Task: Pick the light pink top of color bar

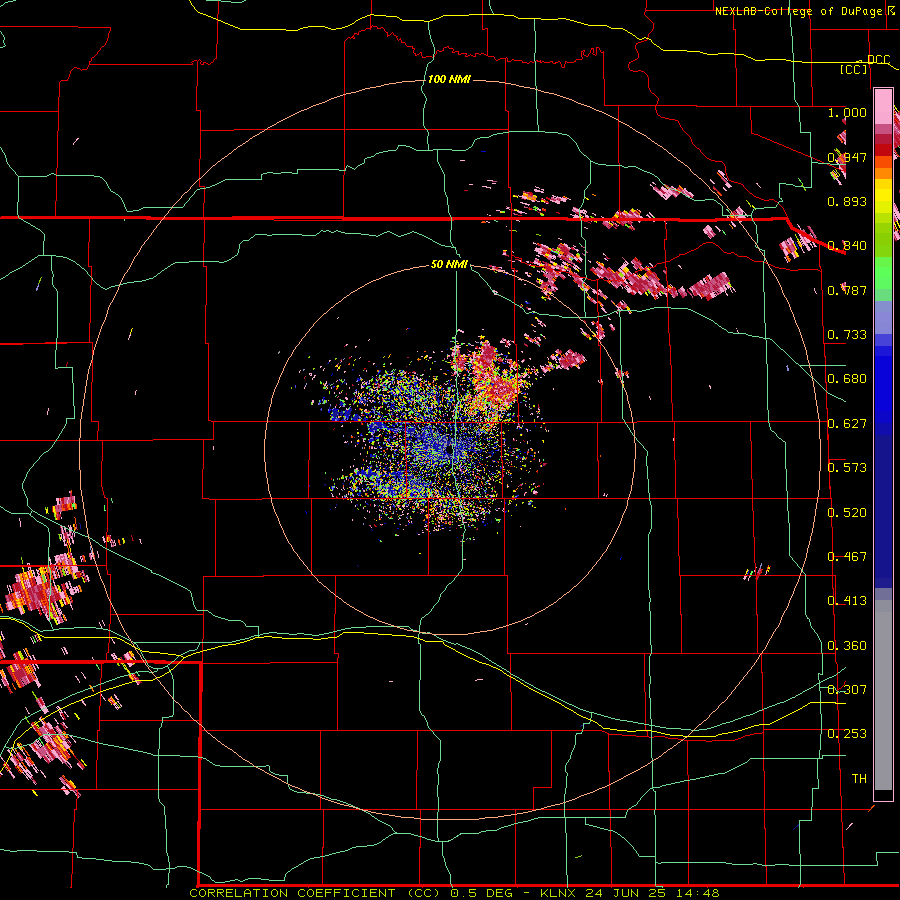Action: tap(883, 106)
